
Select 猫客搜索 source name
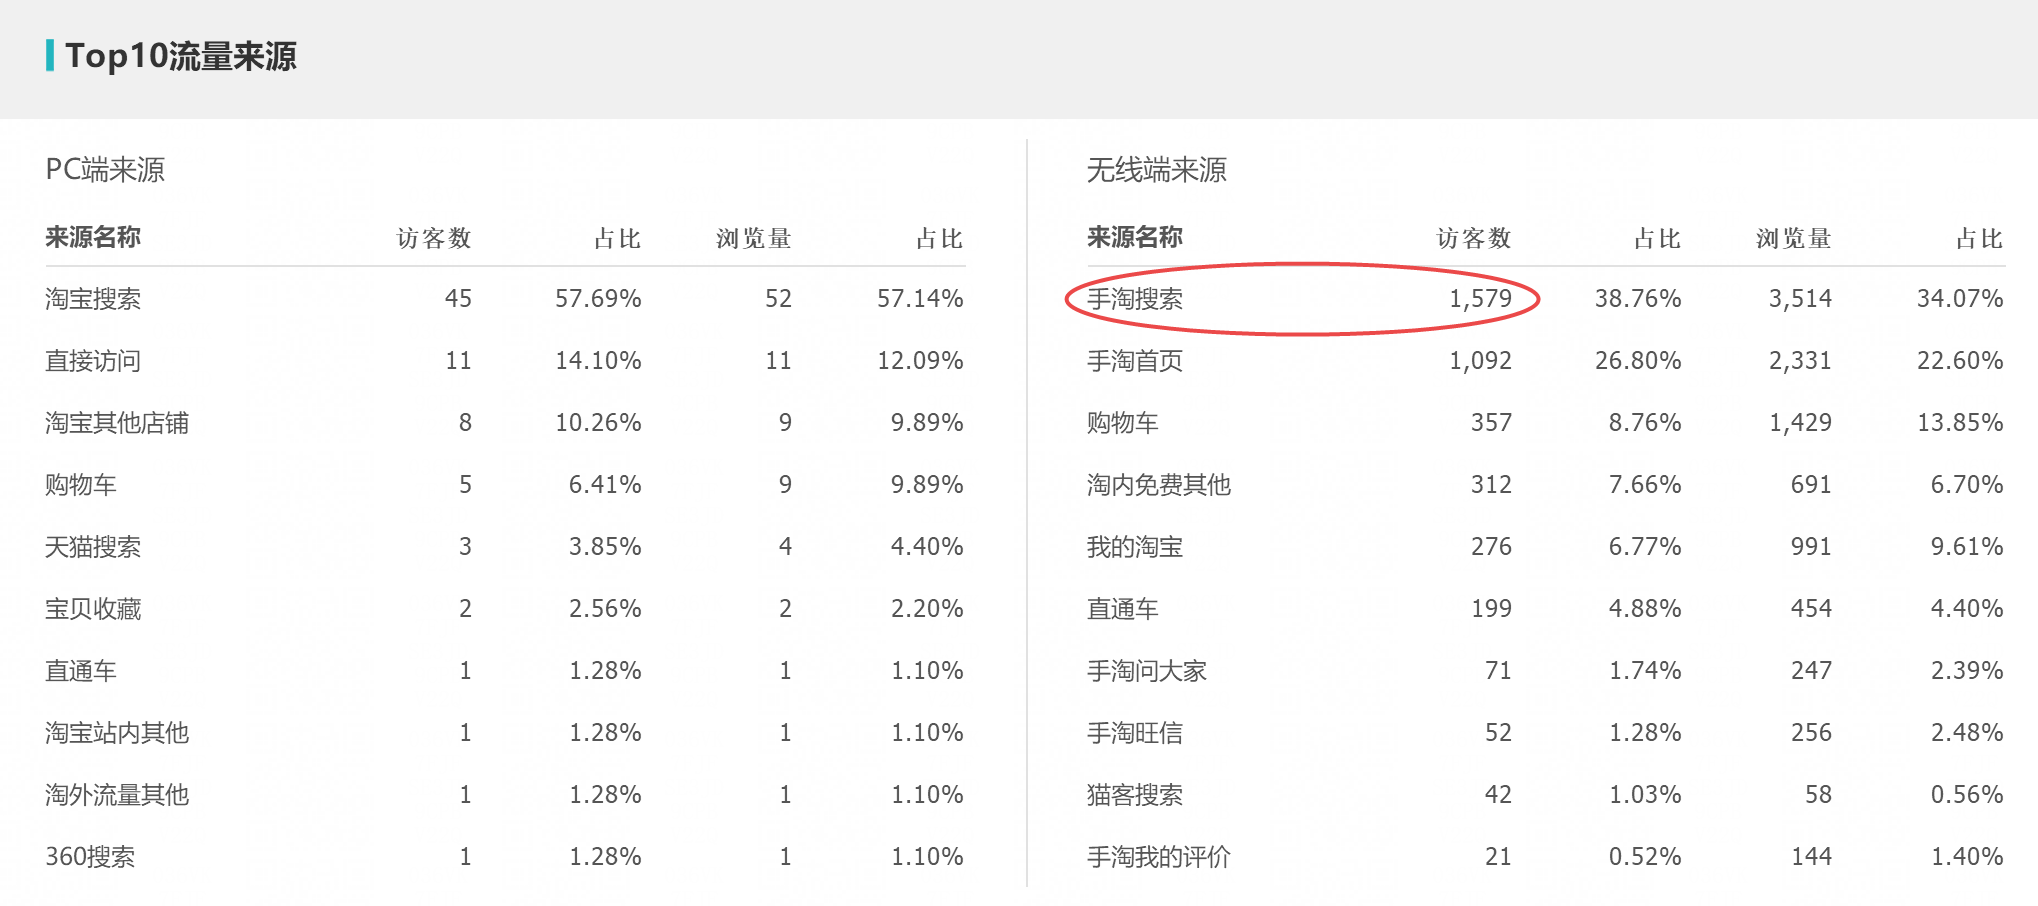[x=1134, y=795]
